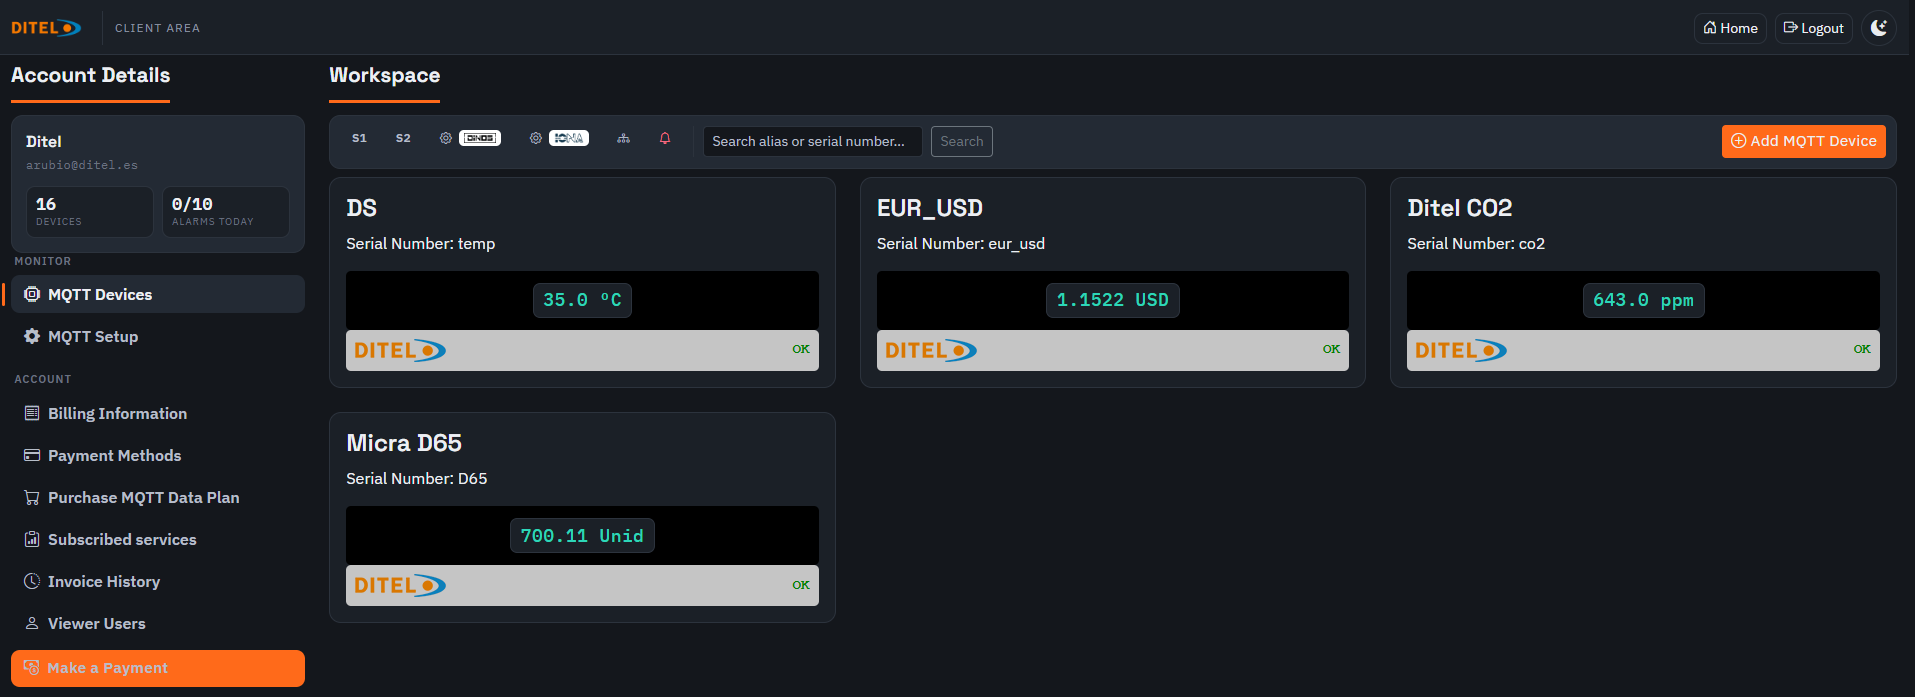Click the DITEL logo on DS card
1915x697 pixels.
(400, 350)
